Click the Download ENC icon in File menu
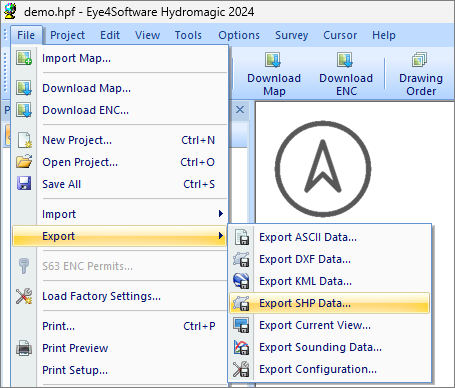Screen dimensions: 455x388 (x=24, y=110)
